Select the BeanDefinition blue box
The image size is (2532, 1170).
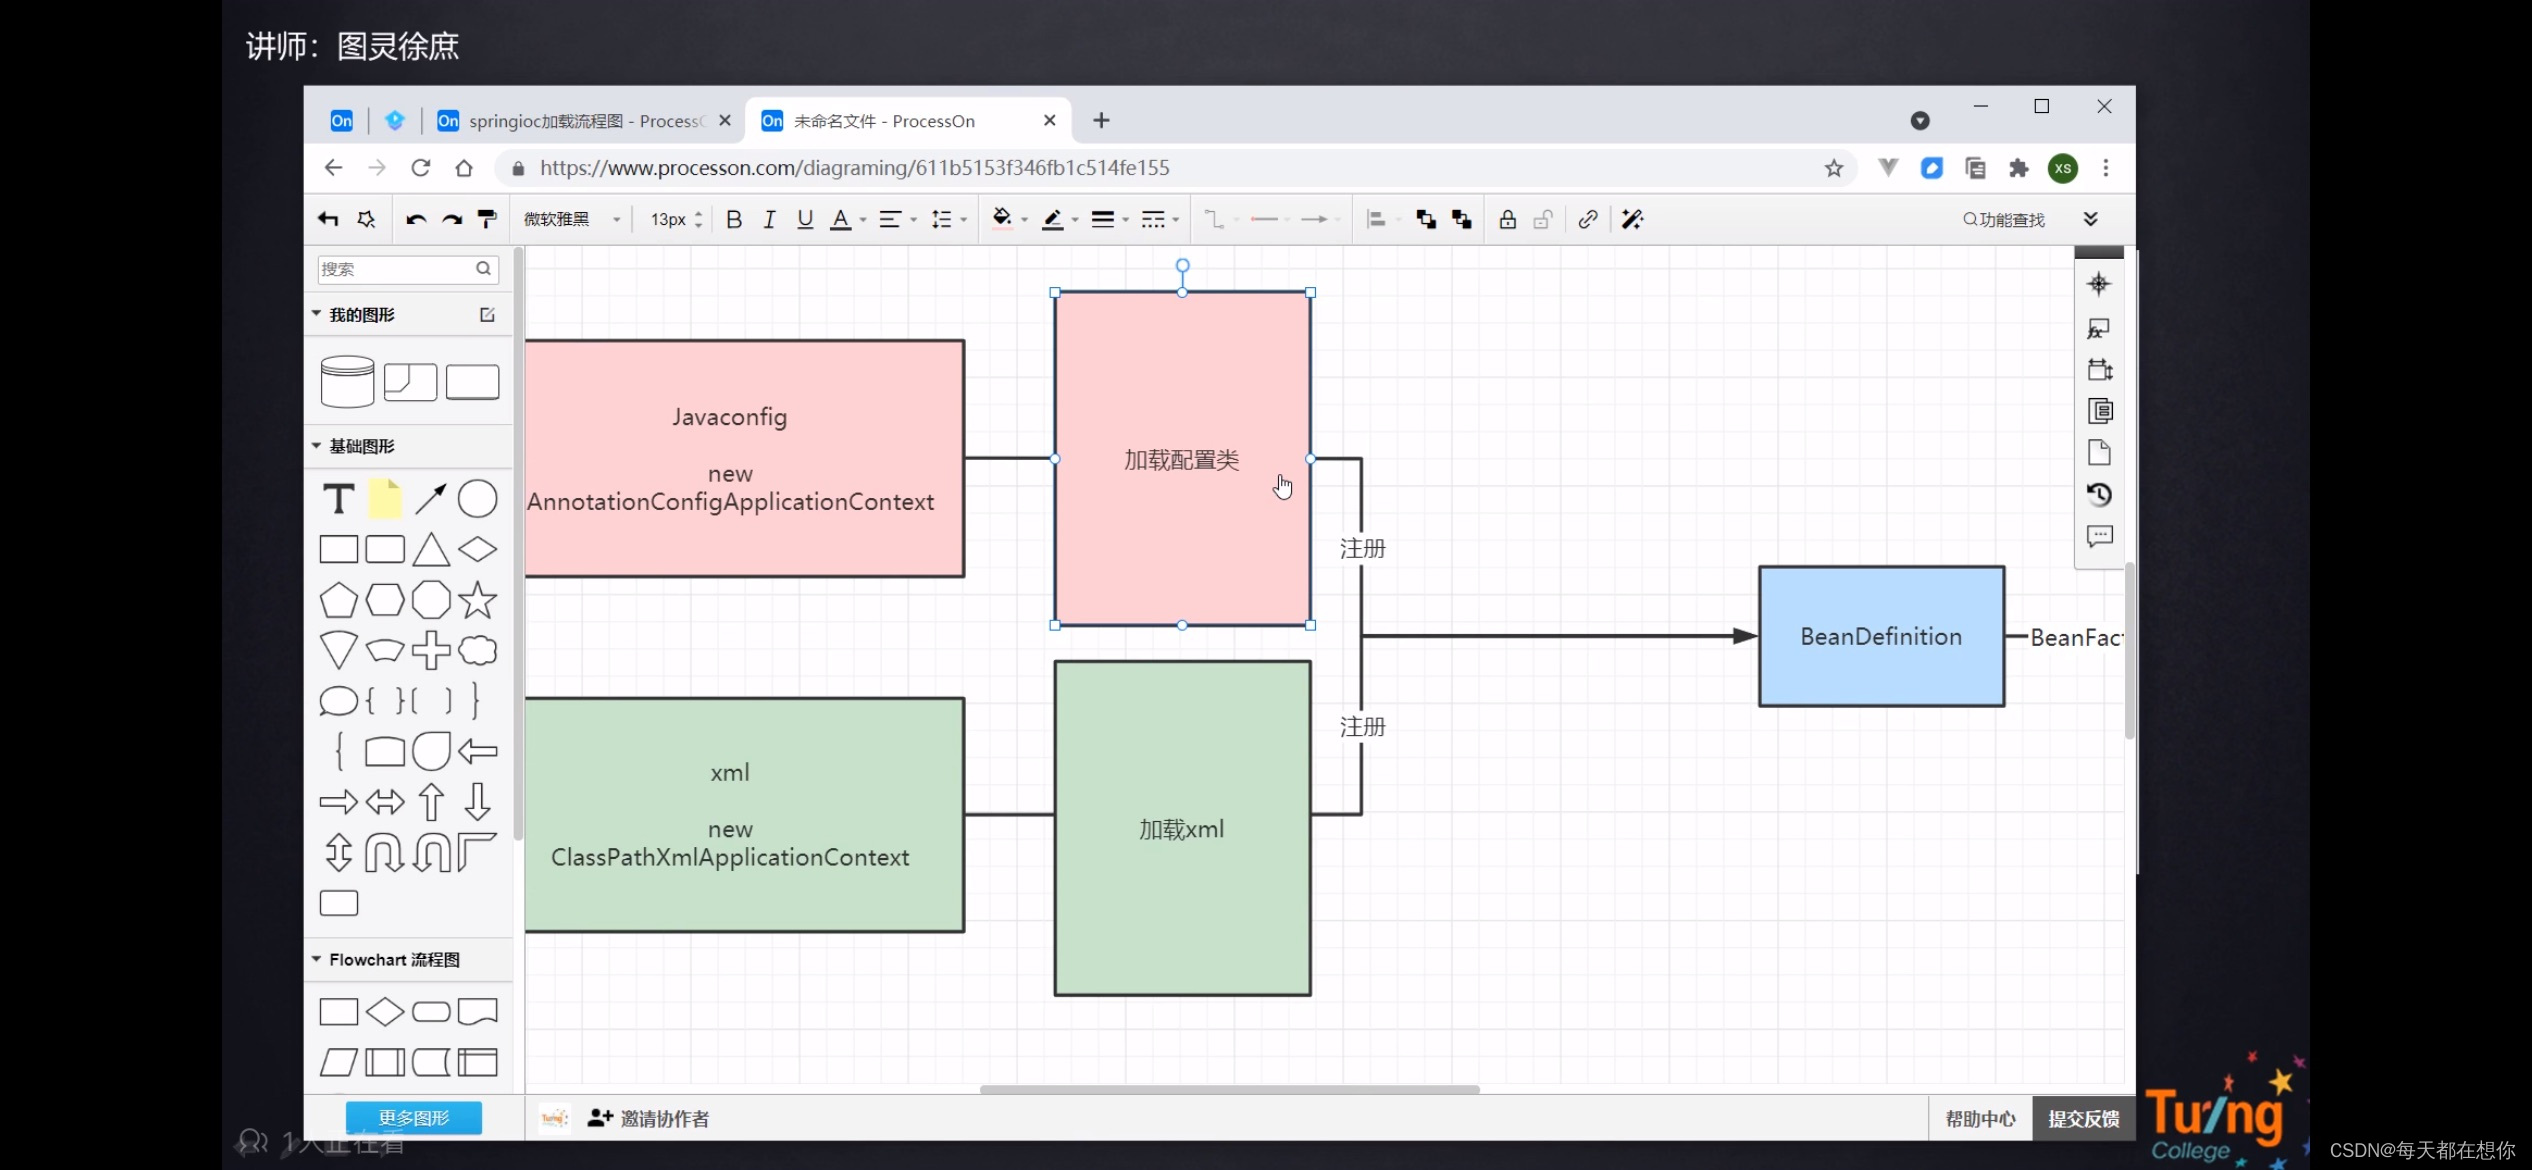pyautogui.click(x=1881, y=636)
